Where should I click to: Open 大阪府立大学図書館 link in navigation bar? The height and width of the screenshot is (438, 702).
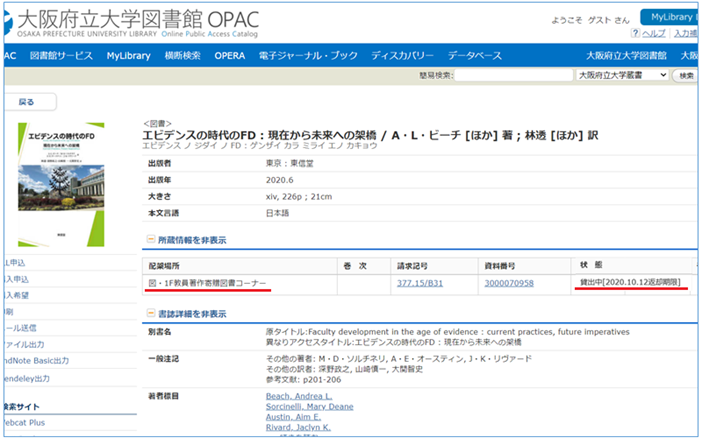pyautogui.click(x=626, y=56)
